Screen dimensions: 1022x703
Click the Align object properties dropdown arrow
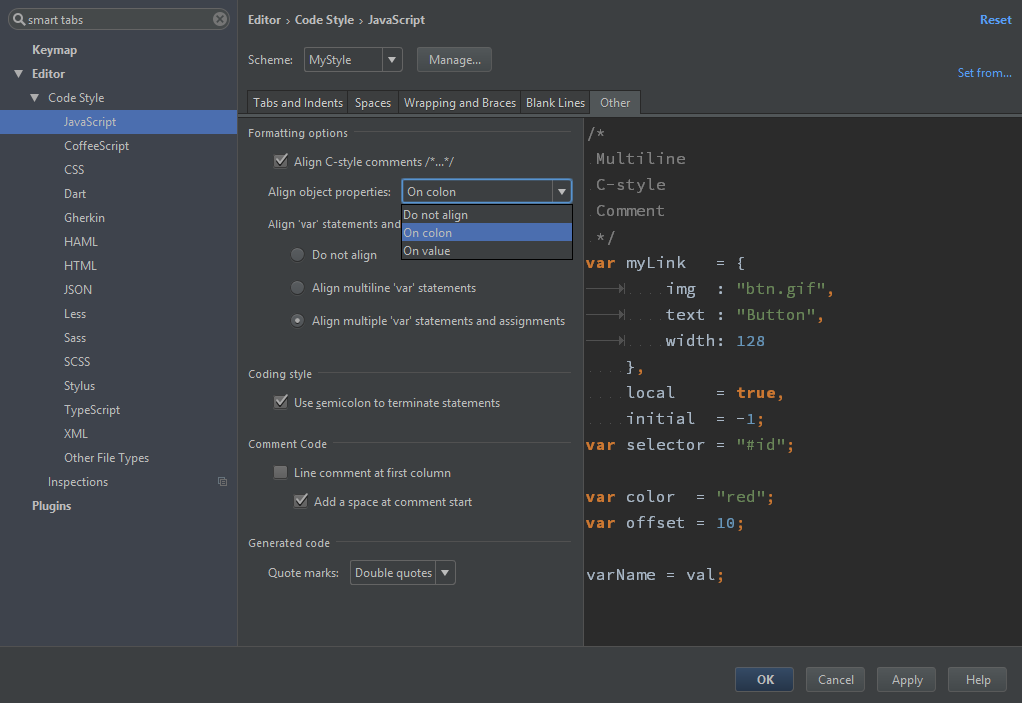tap(562, 192)
